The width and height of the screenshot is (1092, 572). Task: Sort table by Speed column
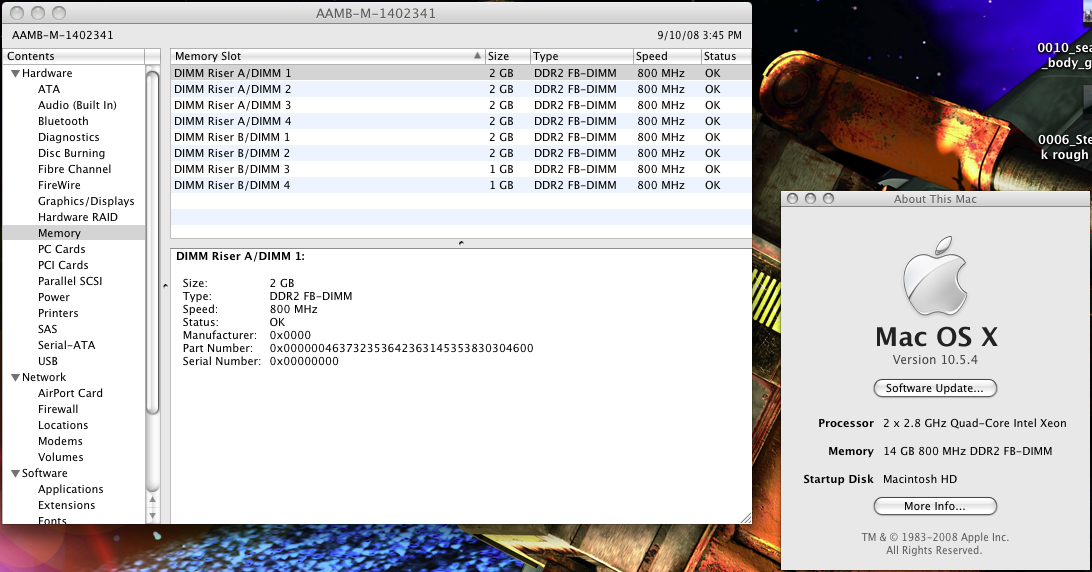(666, 56)
